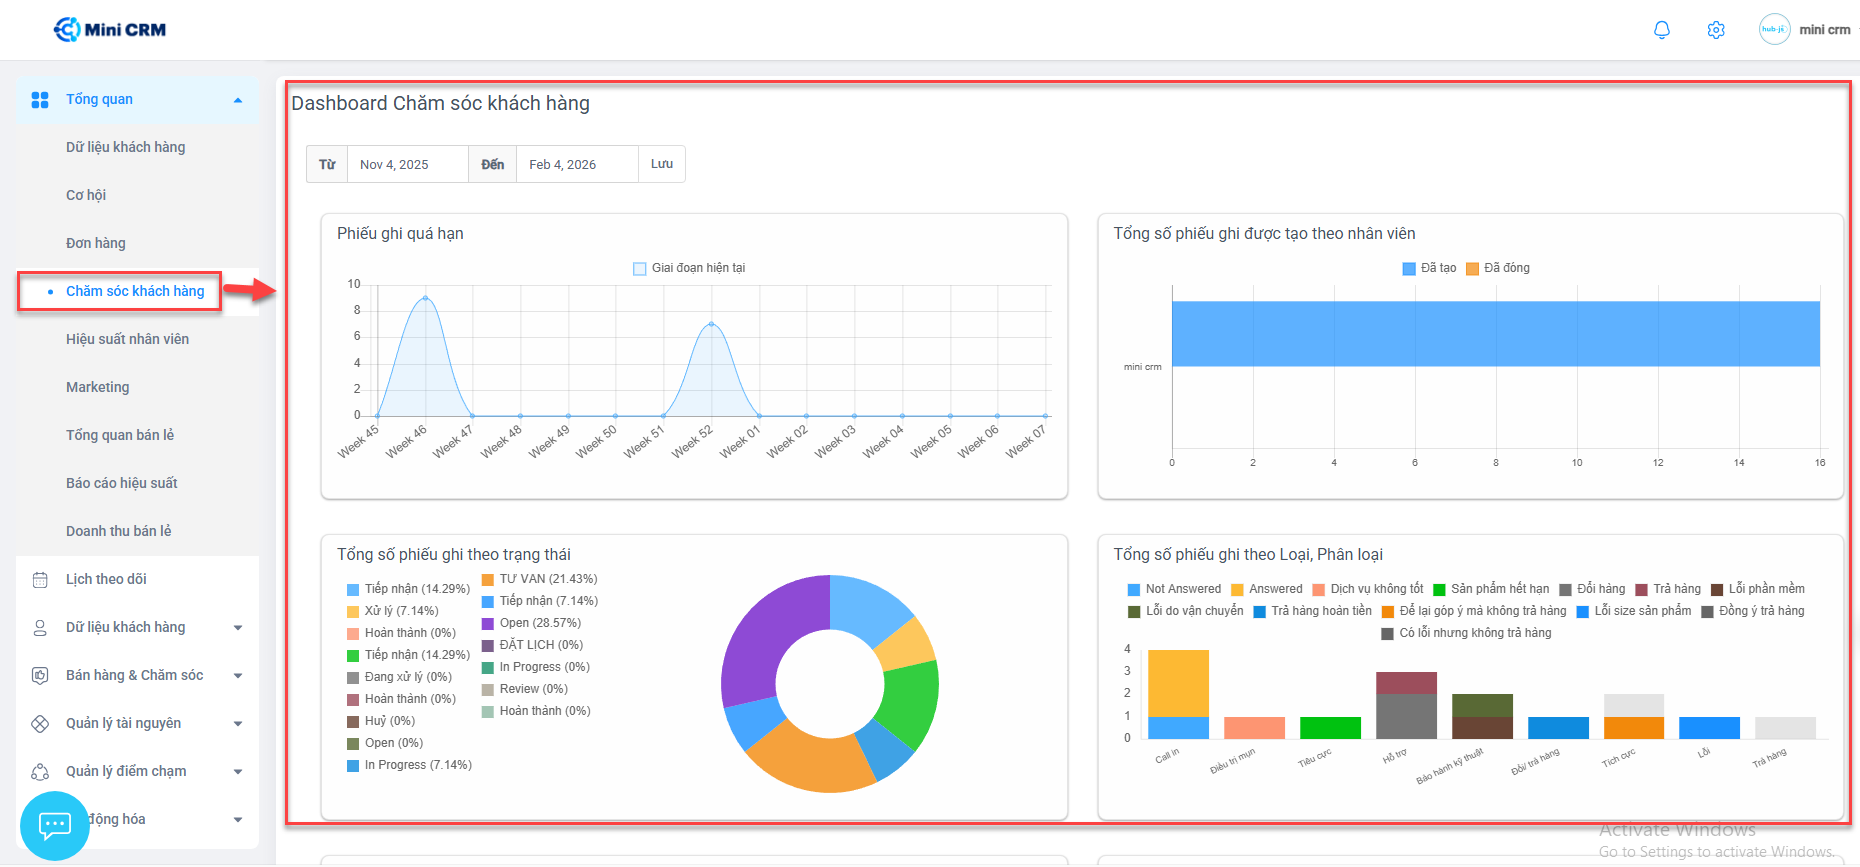Collapse the Tổng quan menu section

pos(238,100)
